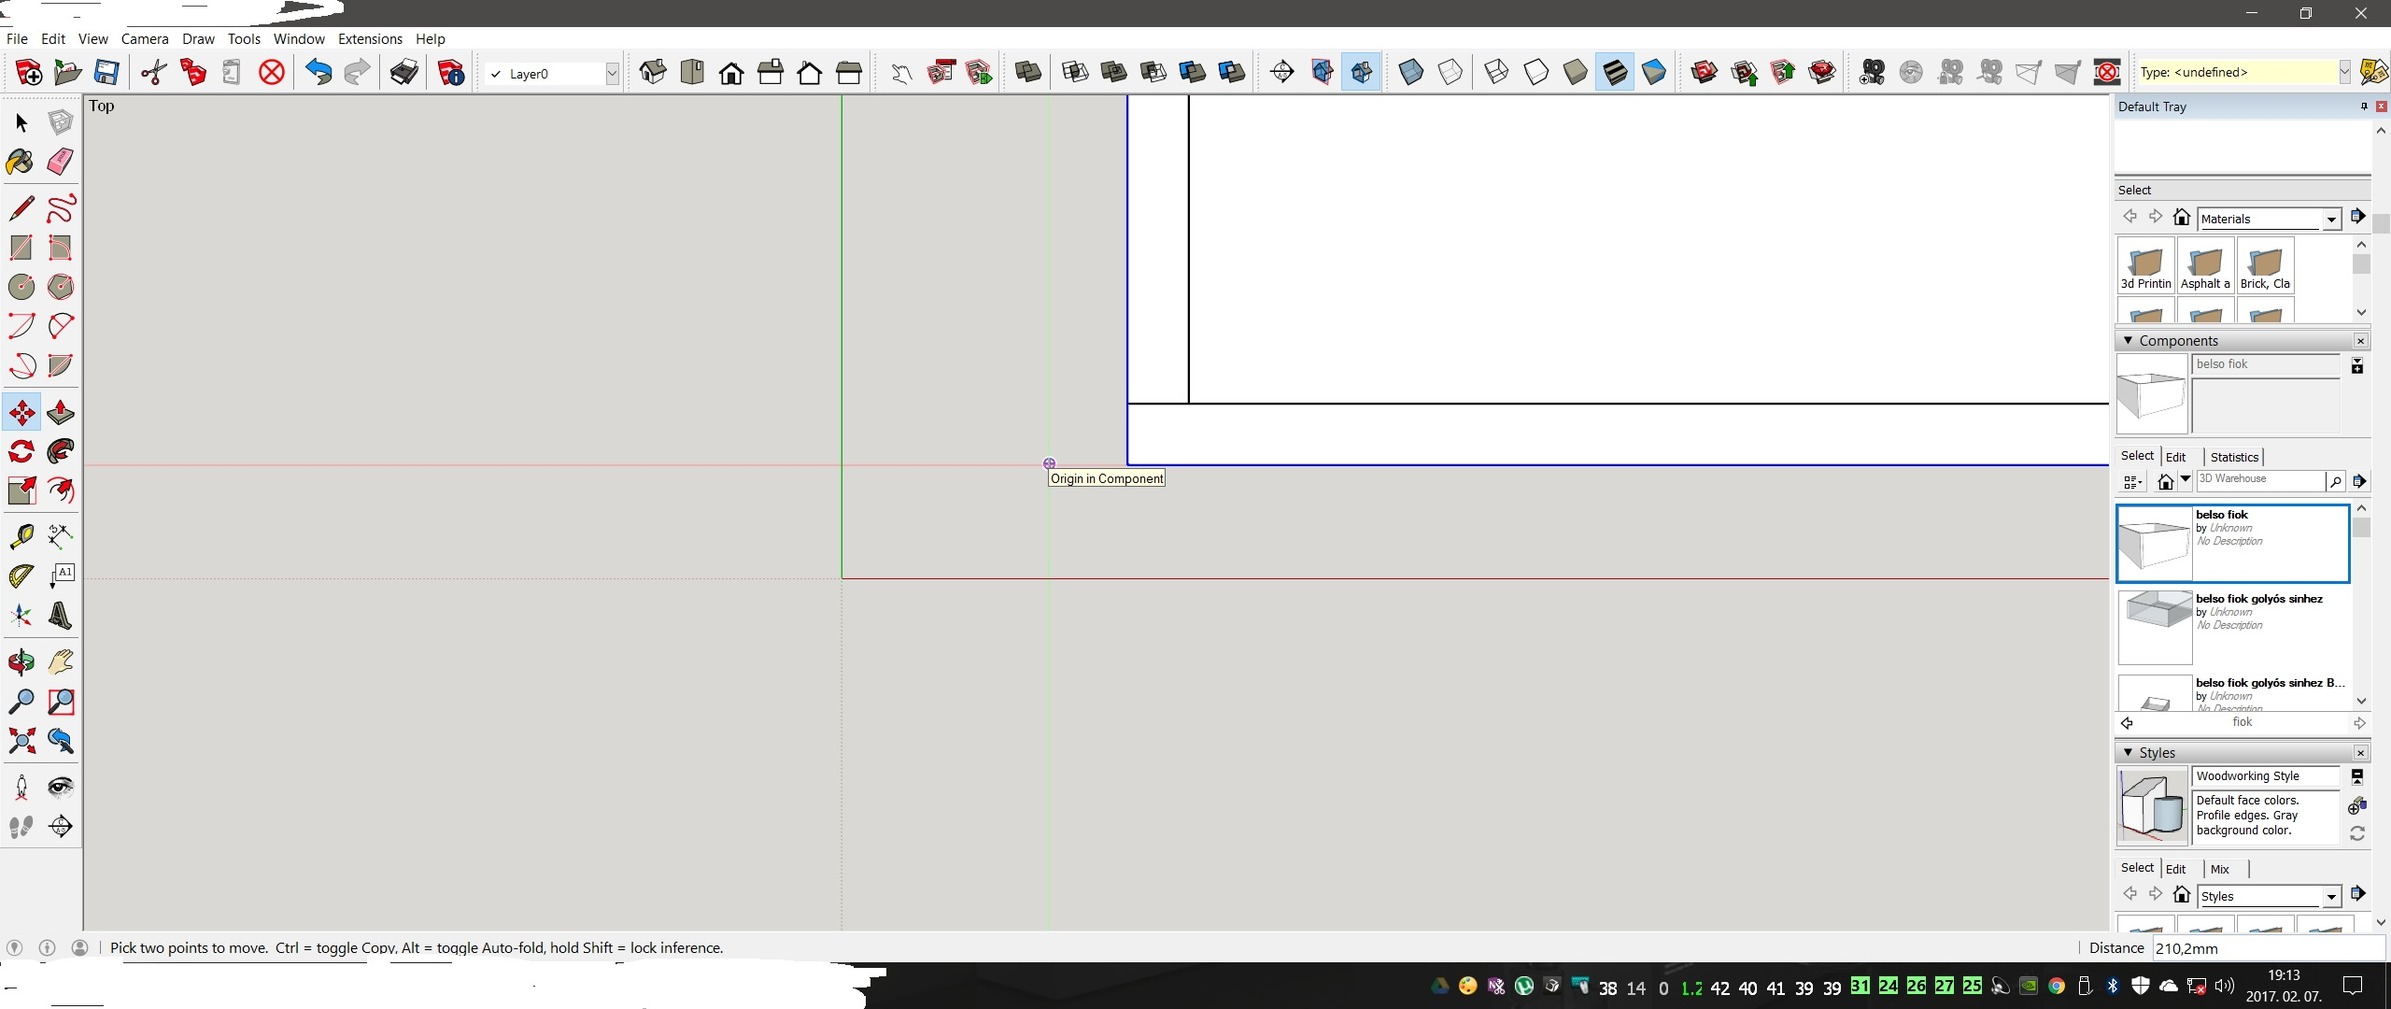Choose the Line pencil tool

click(21, 208)
